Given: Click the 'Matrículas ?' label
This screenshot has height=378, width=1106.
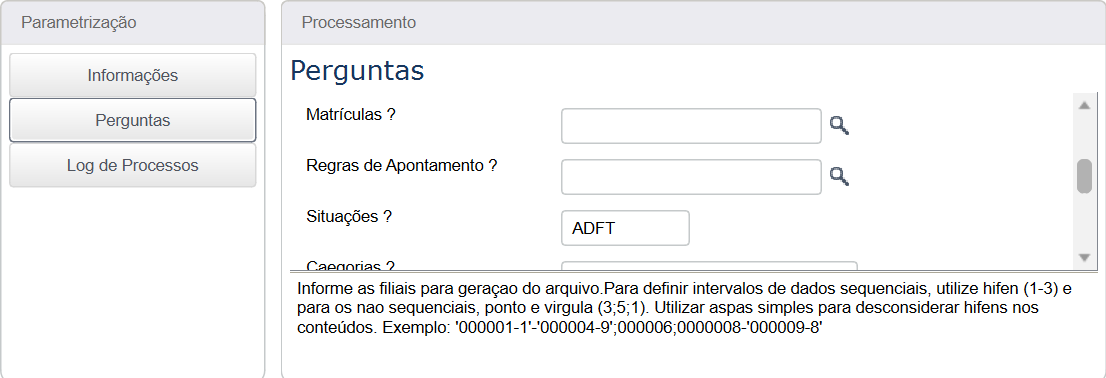Looking at the screenshot, I should 351,115.
